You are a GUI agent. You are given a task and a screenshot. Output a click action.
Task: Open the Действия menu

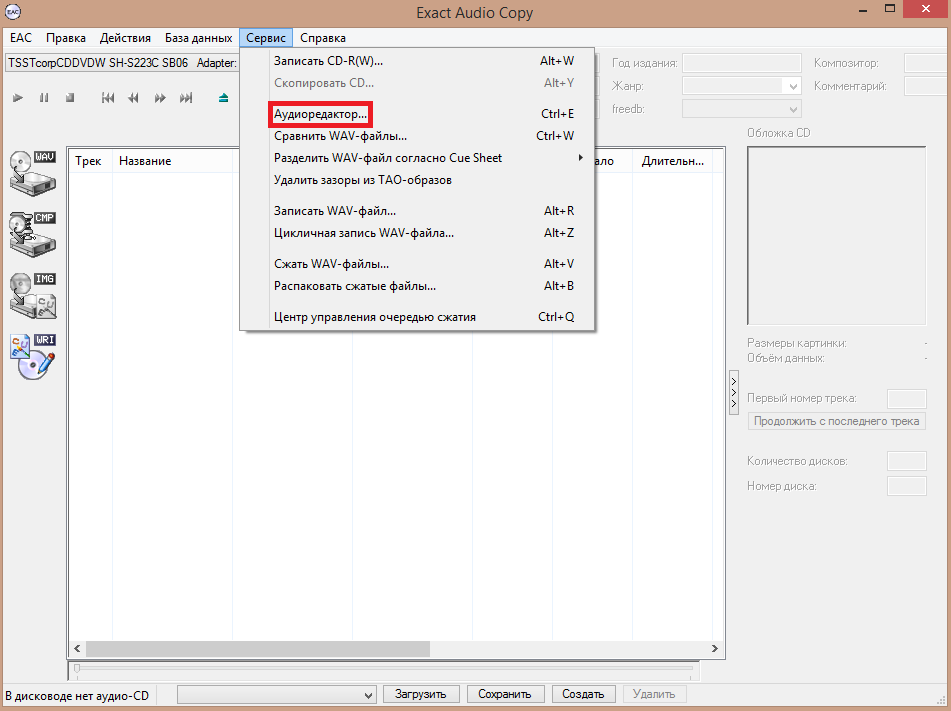[x=125, y=38]
